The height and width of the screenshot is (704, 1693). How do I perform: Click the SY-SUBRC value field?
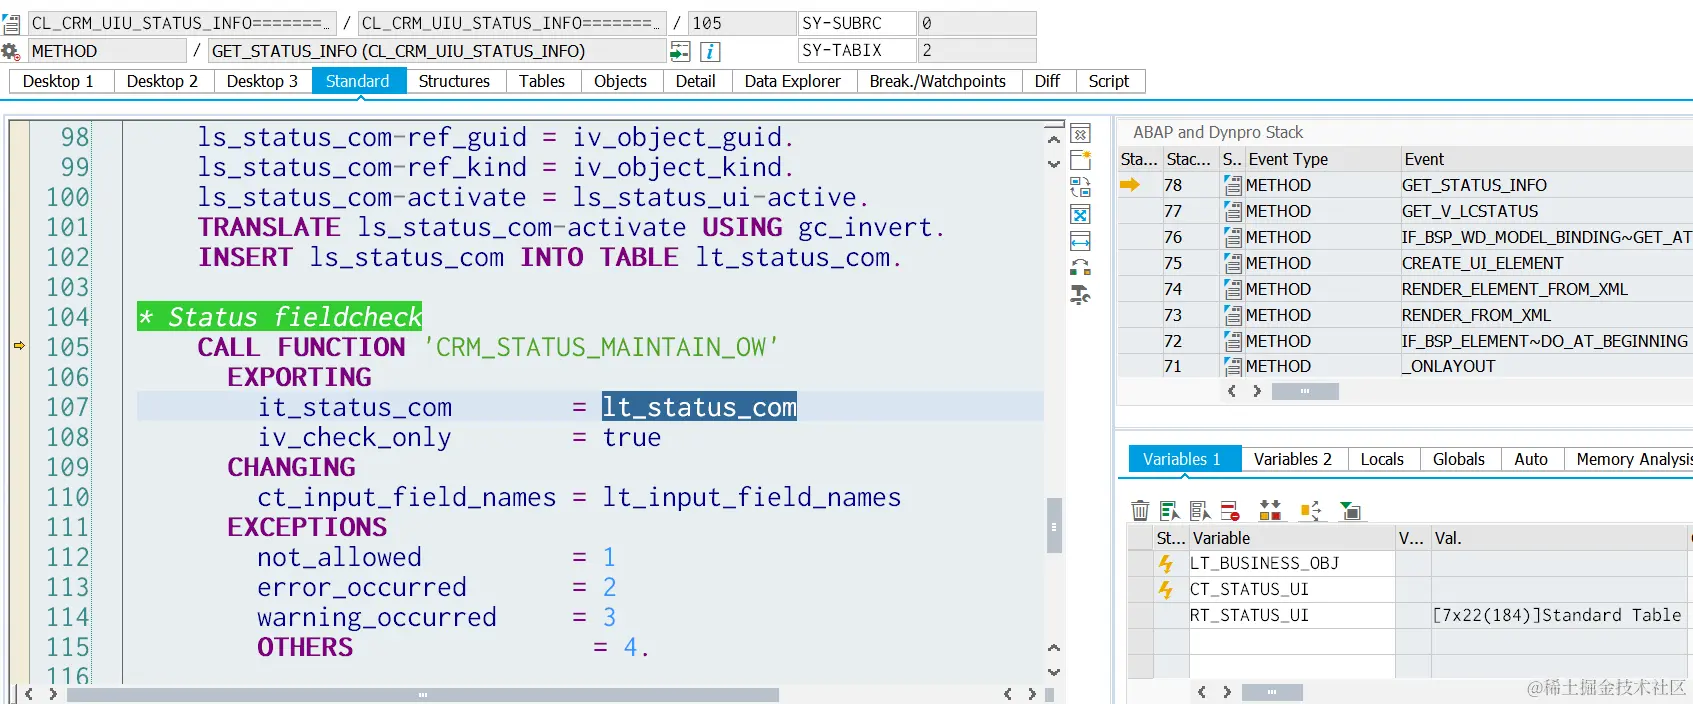(x=976, y=23)
